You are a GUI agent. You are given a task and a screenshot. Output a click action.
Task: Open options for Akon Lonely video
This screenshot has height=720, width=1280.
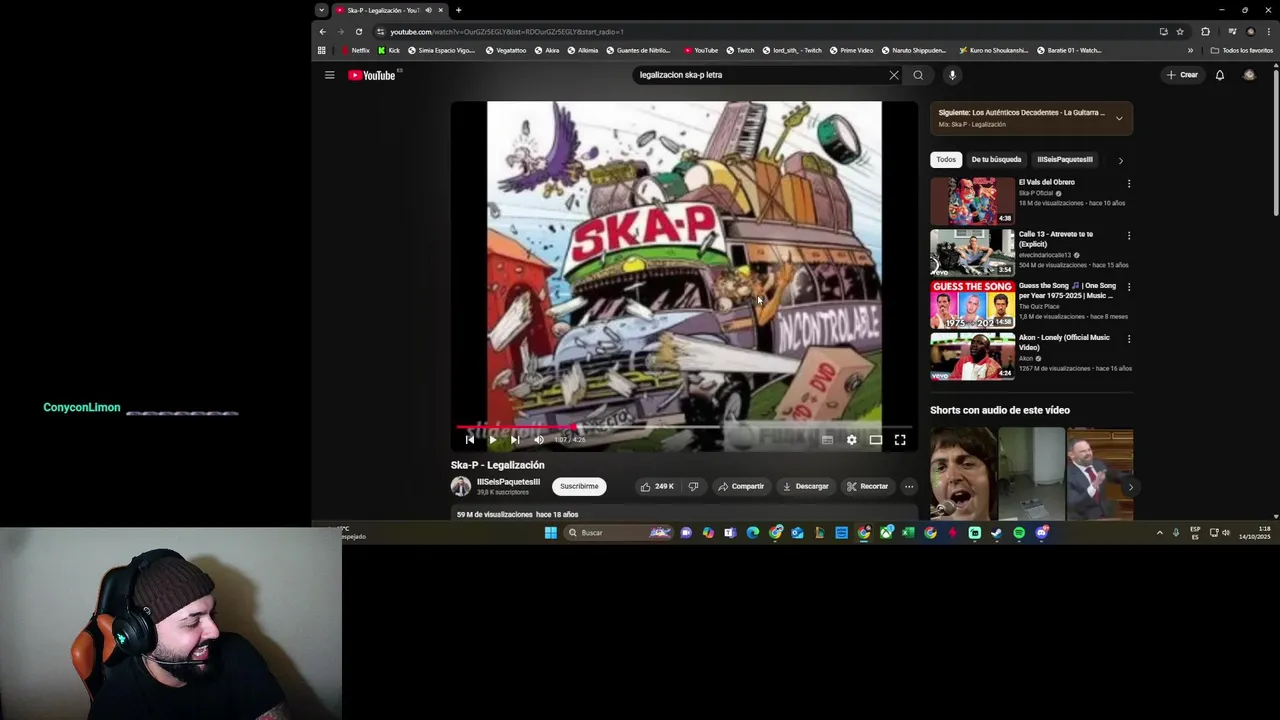[x=1129, y=339]
